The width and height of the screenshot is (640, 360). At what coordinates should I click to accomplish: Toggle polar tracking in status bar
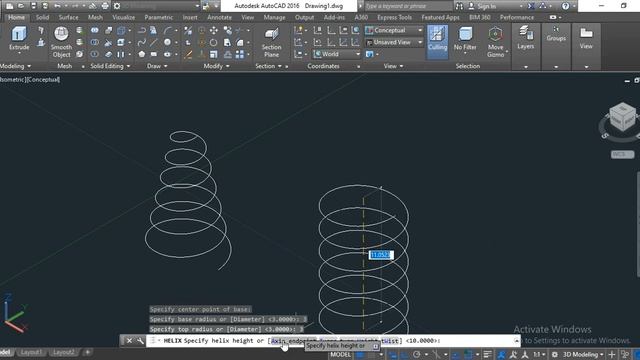click(416, 354)
